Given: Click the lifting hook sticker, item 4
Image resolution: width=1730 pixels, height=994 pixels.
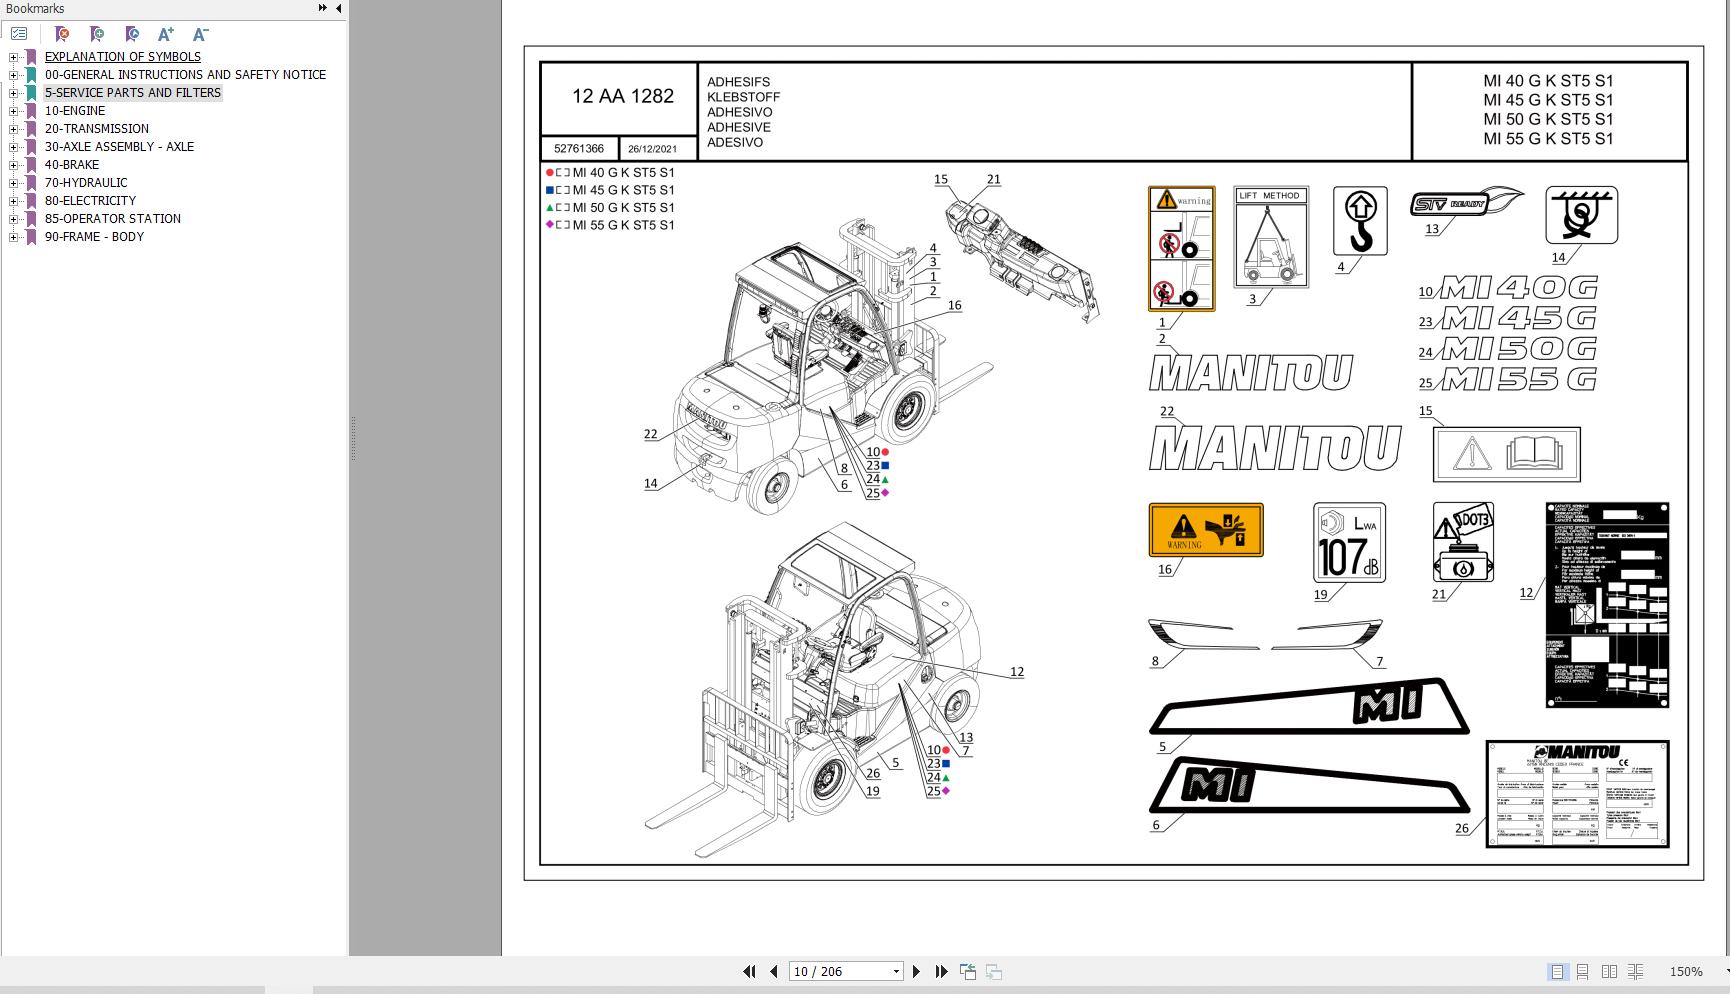Looking at the screenshot, I should pyautogui.click(x=1359, y=221).
